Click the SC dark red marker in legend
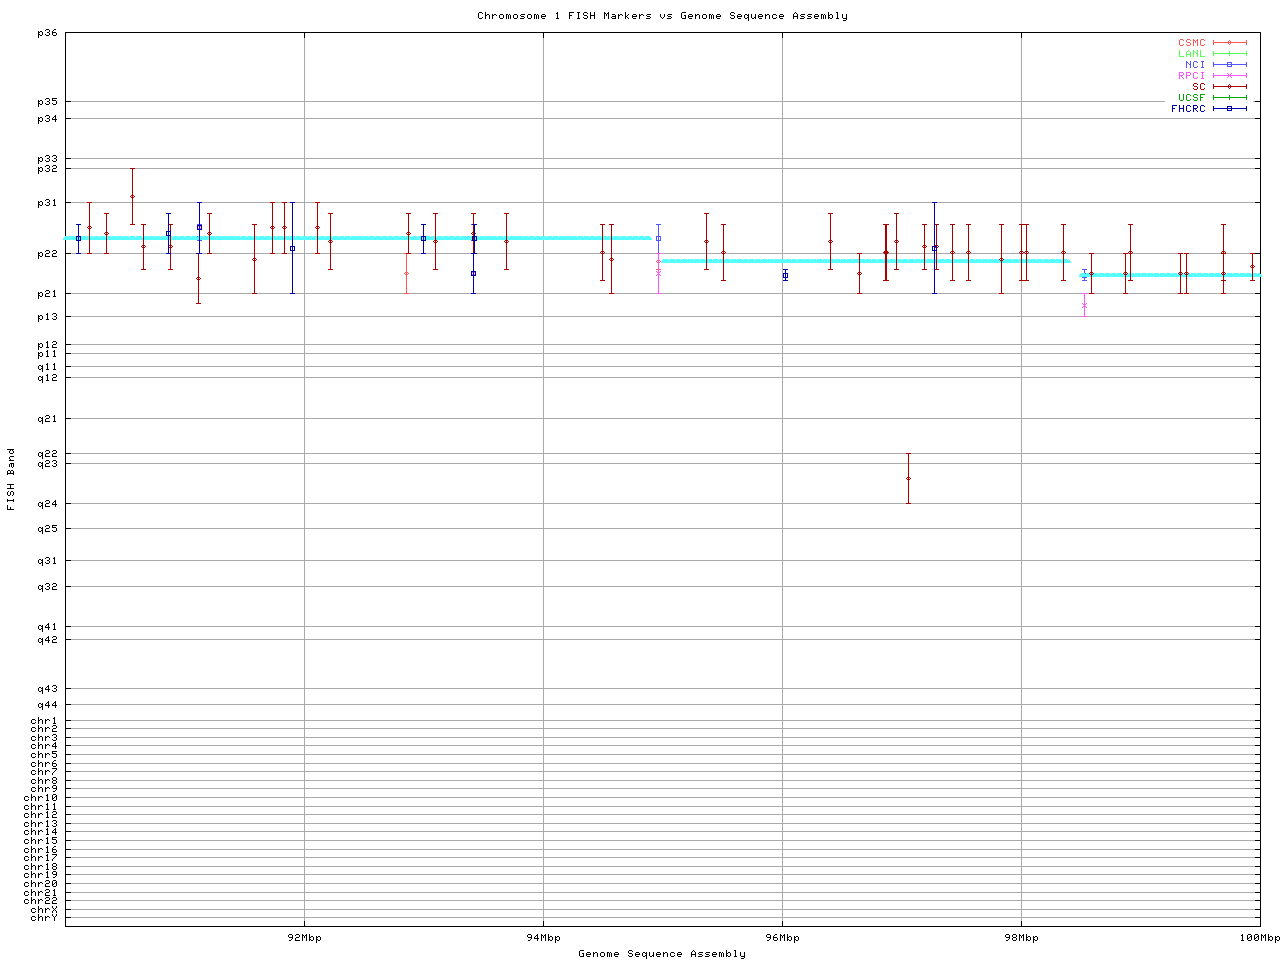Image resolution: width=1280 pixels, height=960 pixels. [1229, 87]
